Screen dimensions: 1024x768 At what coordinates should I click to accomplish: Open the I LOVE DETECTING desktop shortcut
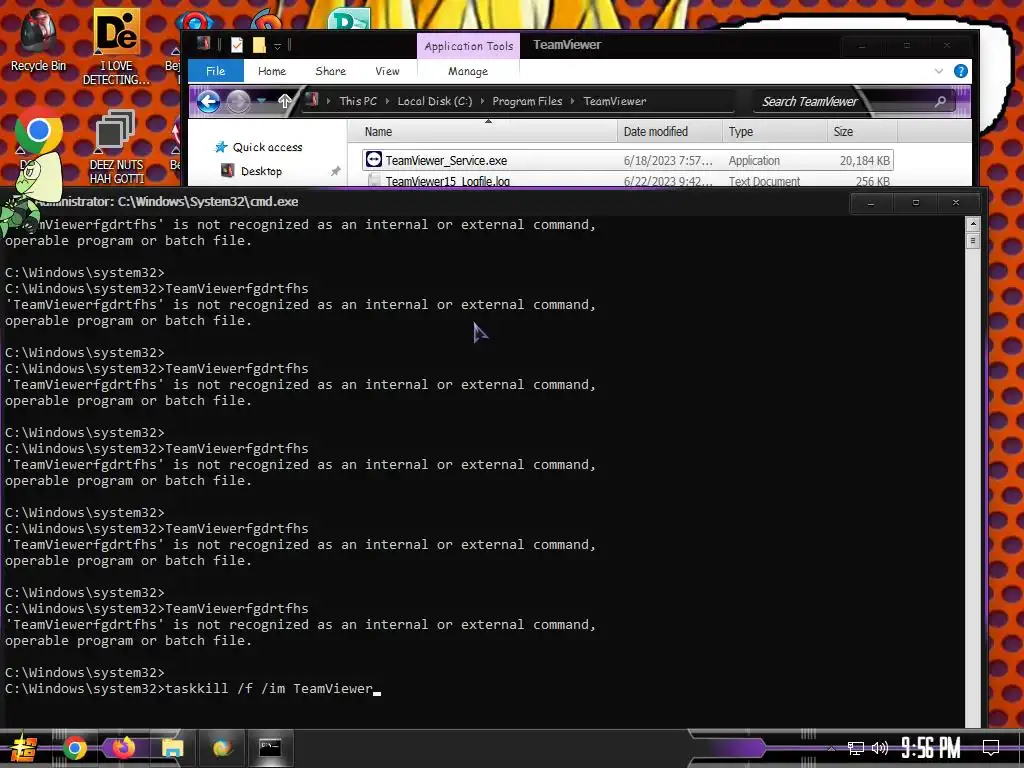[x=116, y=47]
